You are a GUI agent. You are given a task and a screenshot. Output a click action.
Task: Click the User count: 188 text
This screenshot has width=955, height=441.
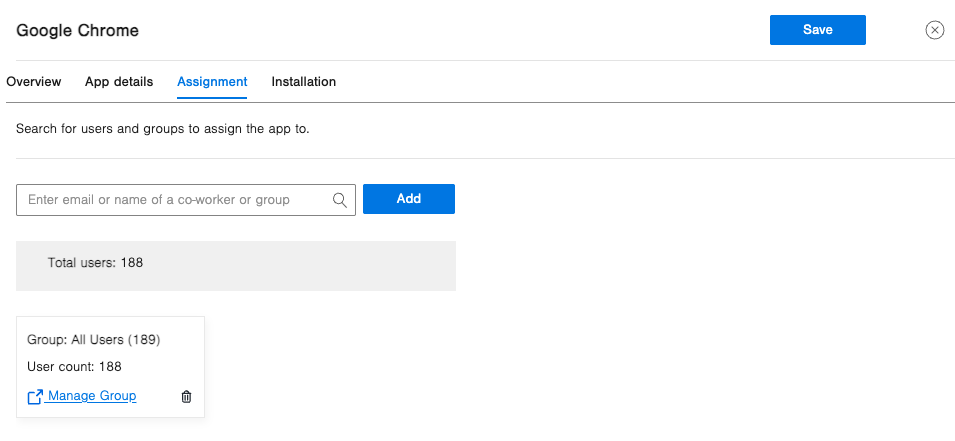click(74, 367)
